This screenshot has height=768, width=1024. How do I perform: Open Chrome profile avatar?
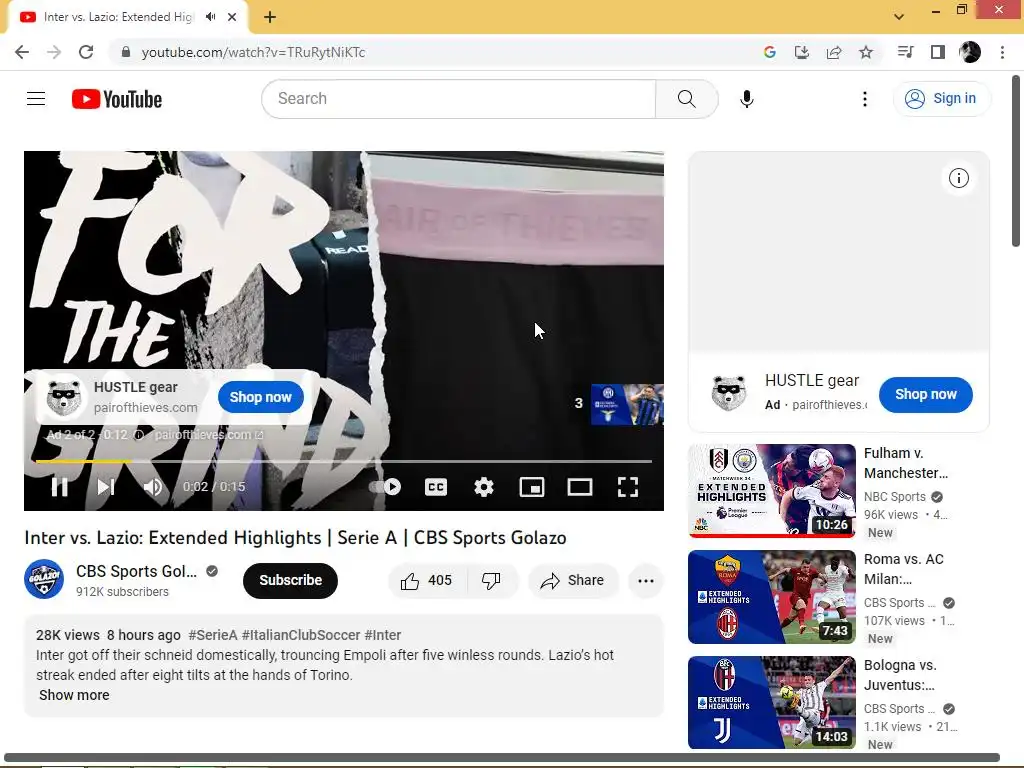(x=970, y=52)
